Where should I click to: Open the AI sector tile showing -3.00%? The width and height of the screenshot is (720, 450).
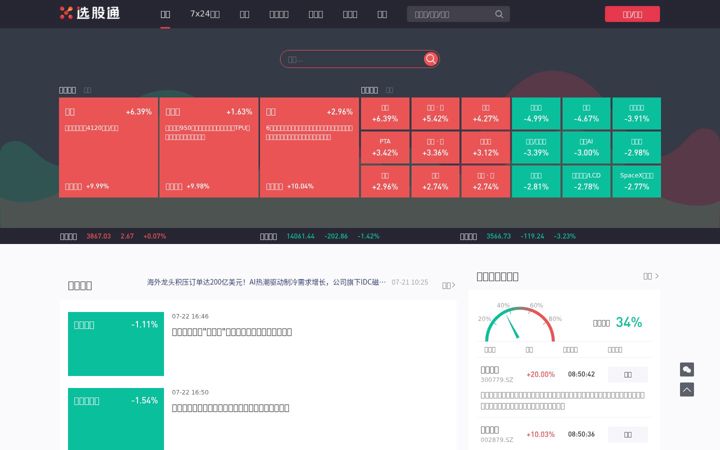tap(586, 147)
